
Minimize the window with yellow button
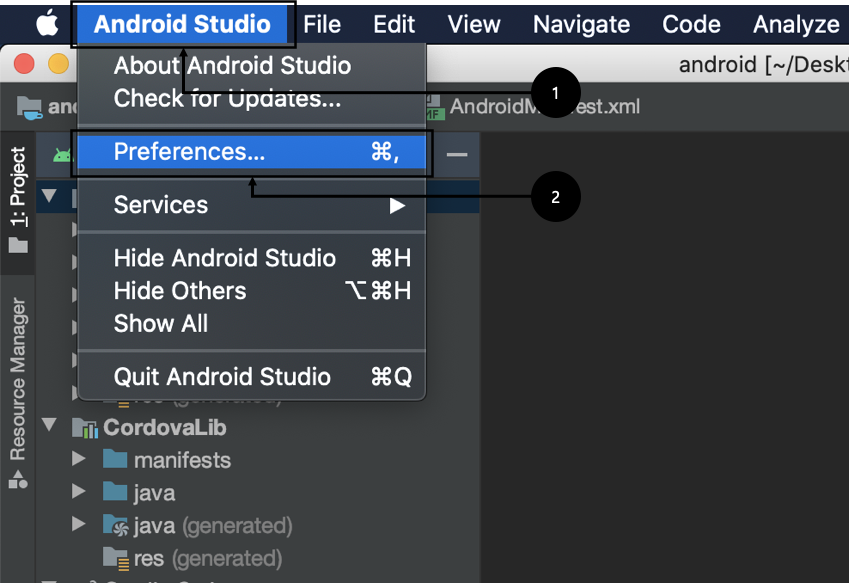(x=58, y=64)
